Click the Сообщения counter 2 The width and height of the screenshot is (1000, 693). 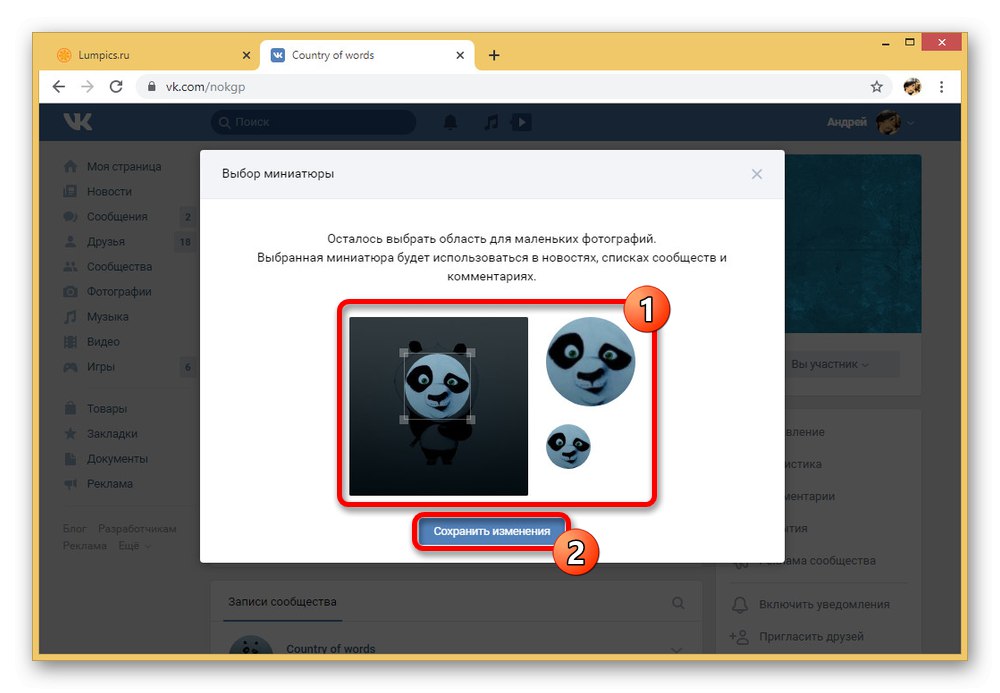click(188, 217)
